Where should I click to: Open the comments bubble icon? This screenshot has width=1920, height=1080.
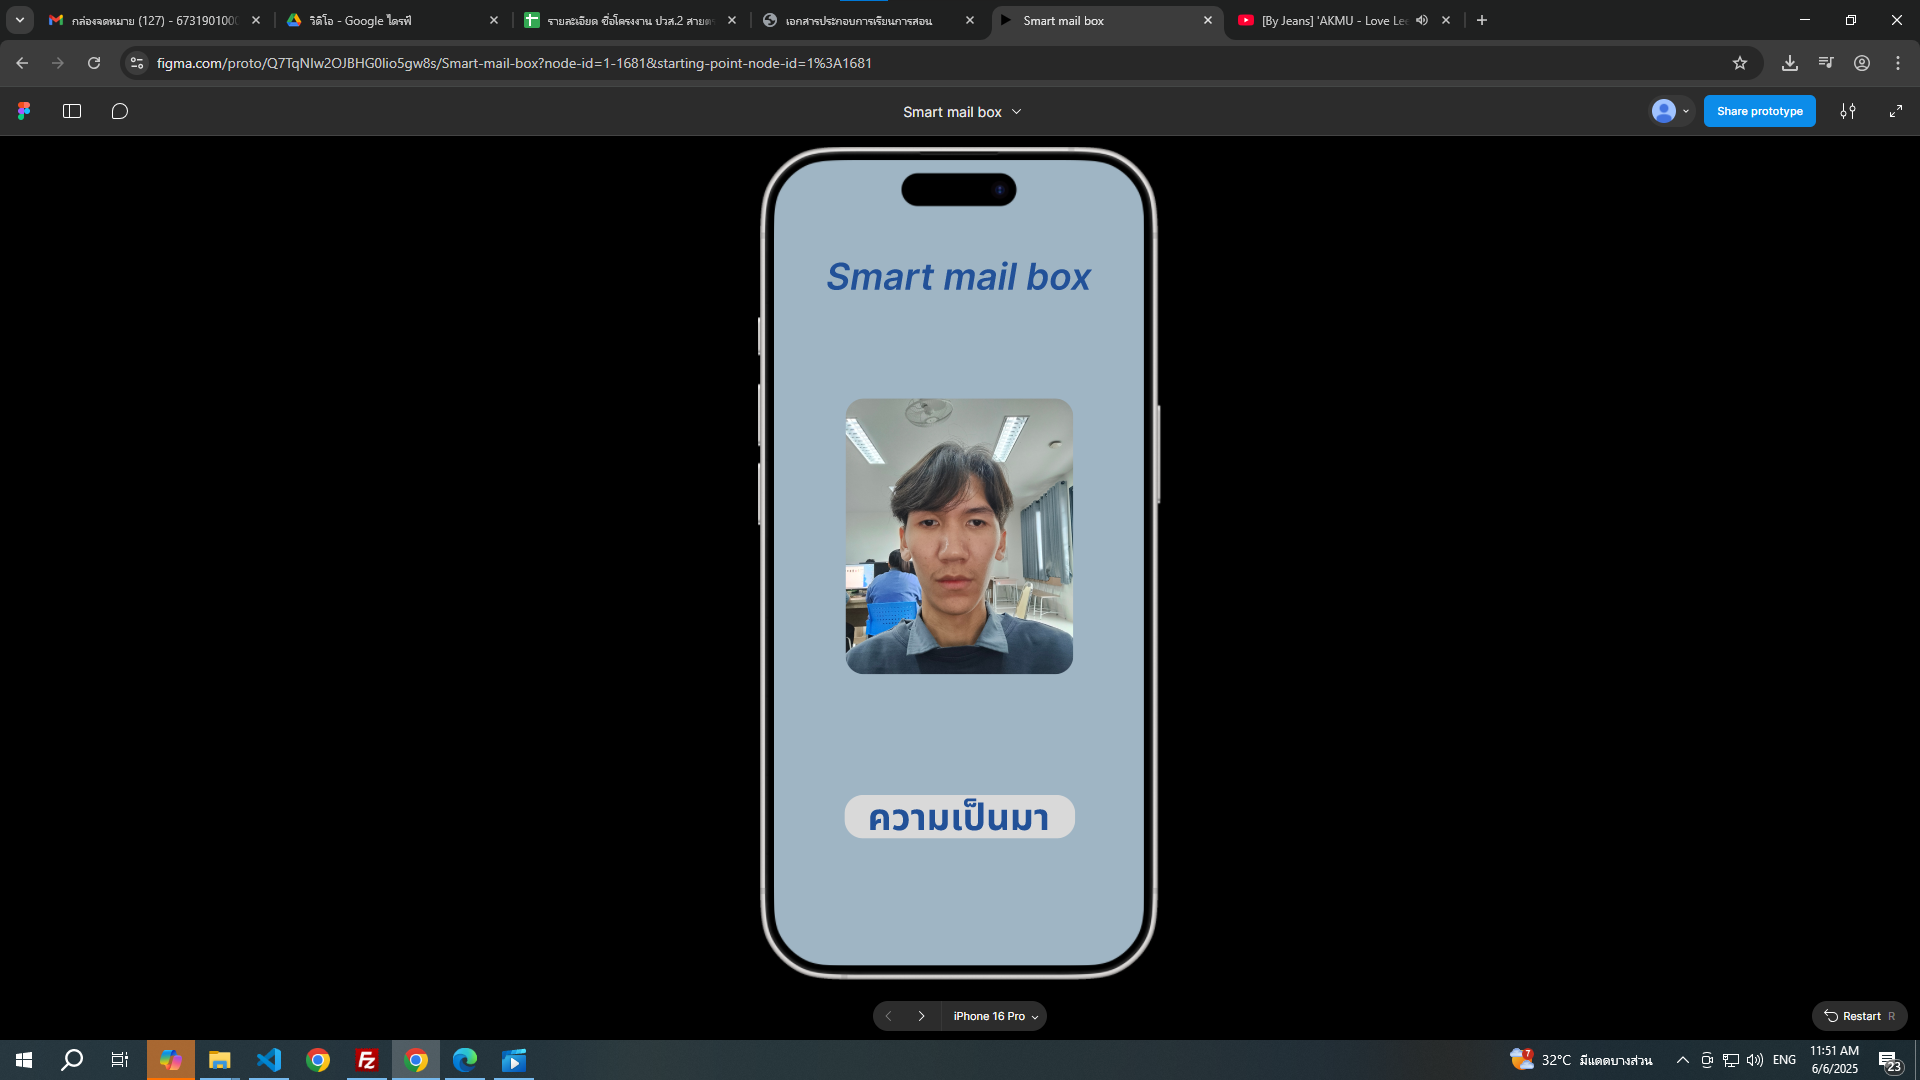120,111
